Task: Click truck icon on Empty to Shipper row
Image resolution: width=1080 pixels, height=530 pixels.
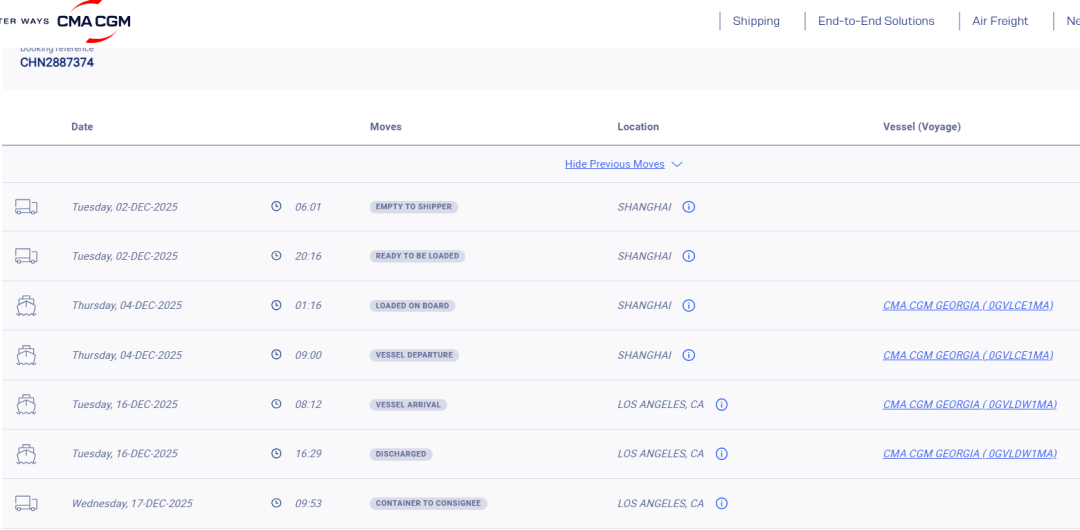Action: coord(26,207)
